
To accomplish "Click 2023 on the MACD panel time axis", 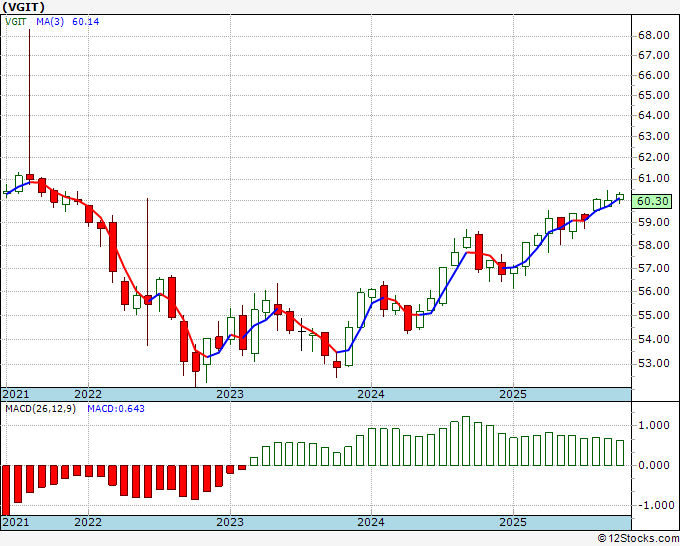I will 230,522.
